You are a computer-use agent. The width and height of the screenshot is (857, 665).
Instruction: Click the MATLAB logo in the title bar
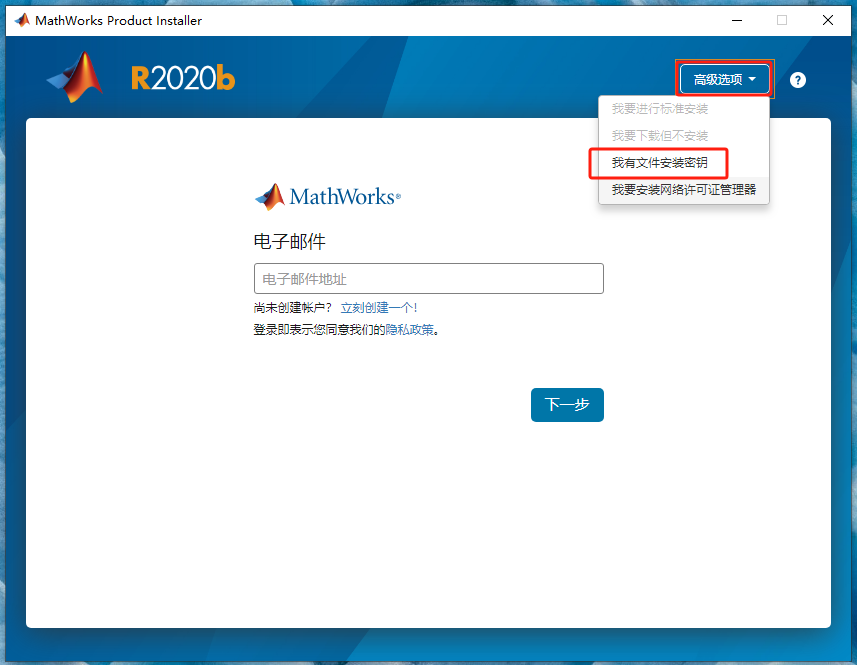[x=22, y=20]
